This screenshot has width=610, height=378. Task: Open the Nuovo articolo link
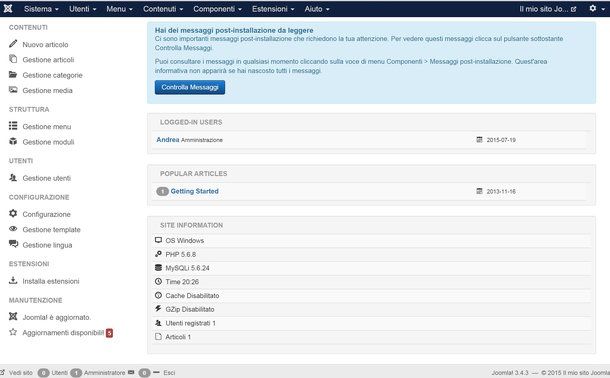click(45, 44)
